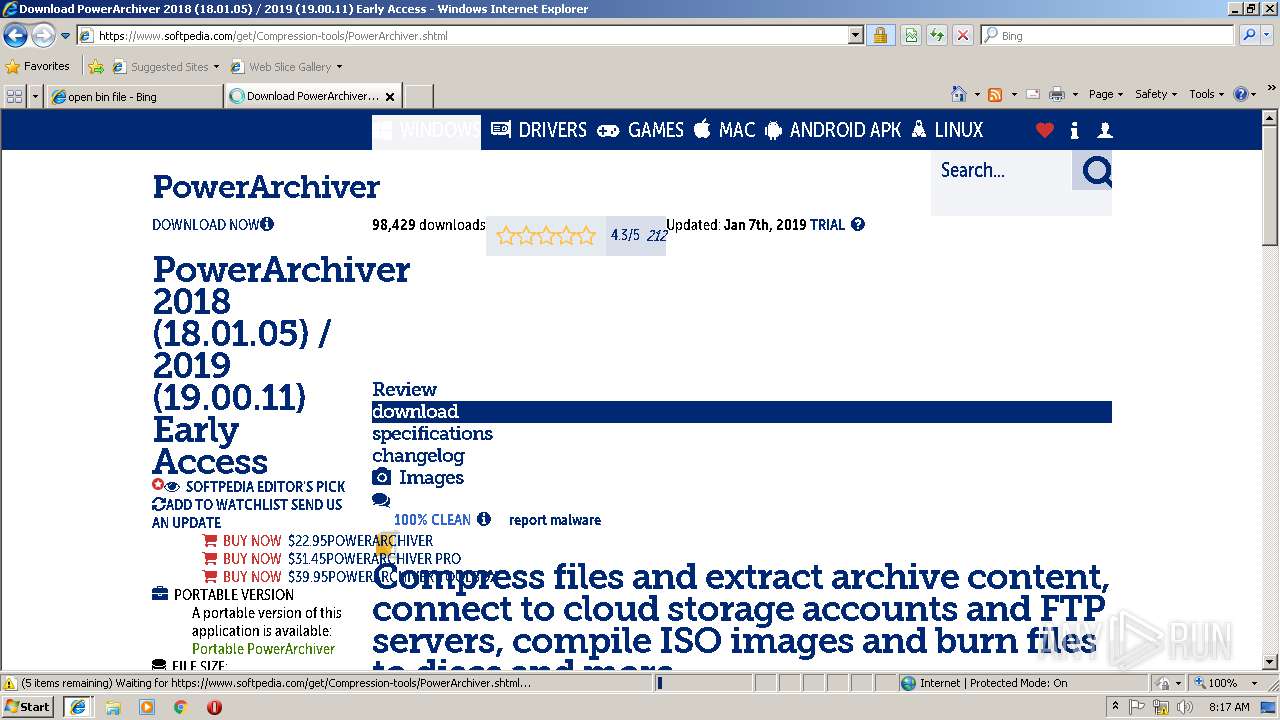Click help icon next to TRIAL
Viewport: 1280px width, 720px height.
point(858,224)
